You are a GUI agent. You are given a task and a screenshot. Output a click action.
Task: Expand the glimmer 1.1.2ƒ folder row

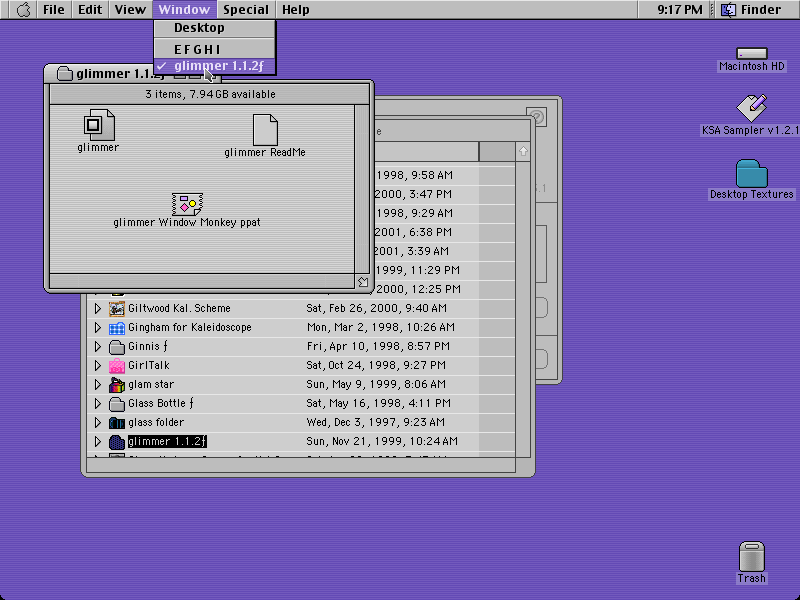point(97,442)
